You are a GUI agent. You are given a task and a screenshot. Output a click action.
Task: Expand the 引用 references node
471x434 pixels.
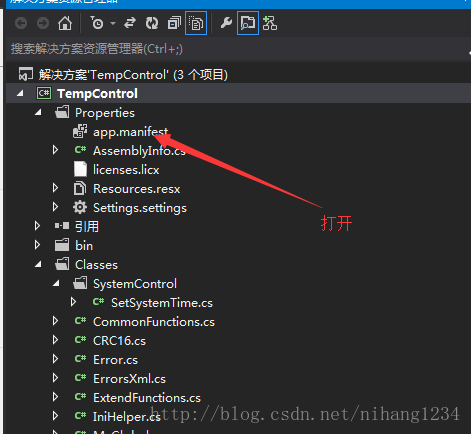[37, 226]
